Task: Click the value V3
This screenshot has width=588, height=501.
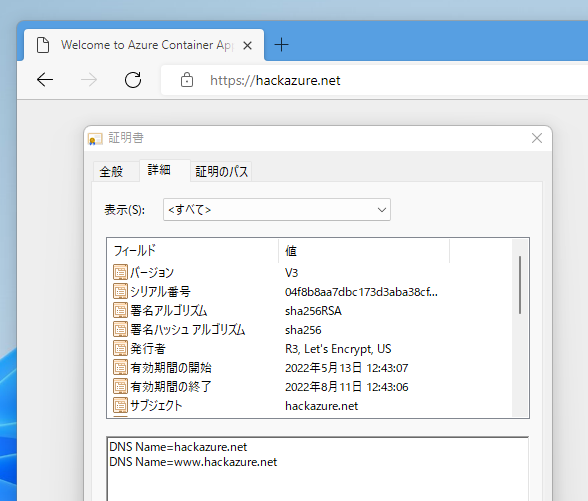Action: coord(291,273)
